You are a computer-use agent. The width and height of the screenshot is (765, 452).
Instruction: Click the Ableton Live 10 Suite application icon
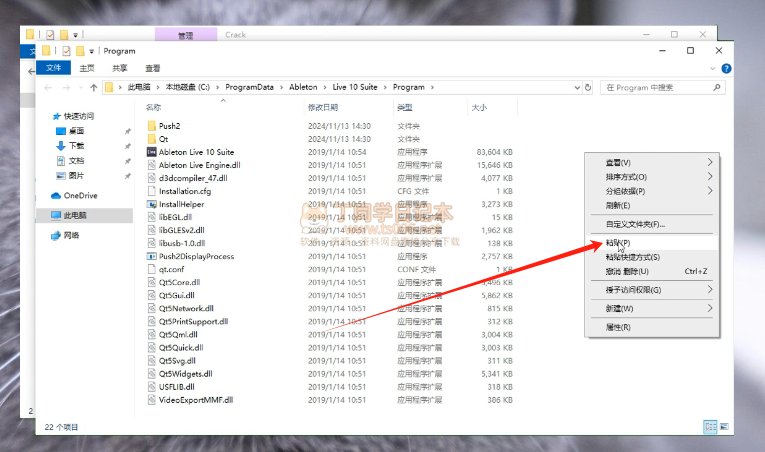pos(151,152)
